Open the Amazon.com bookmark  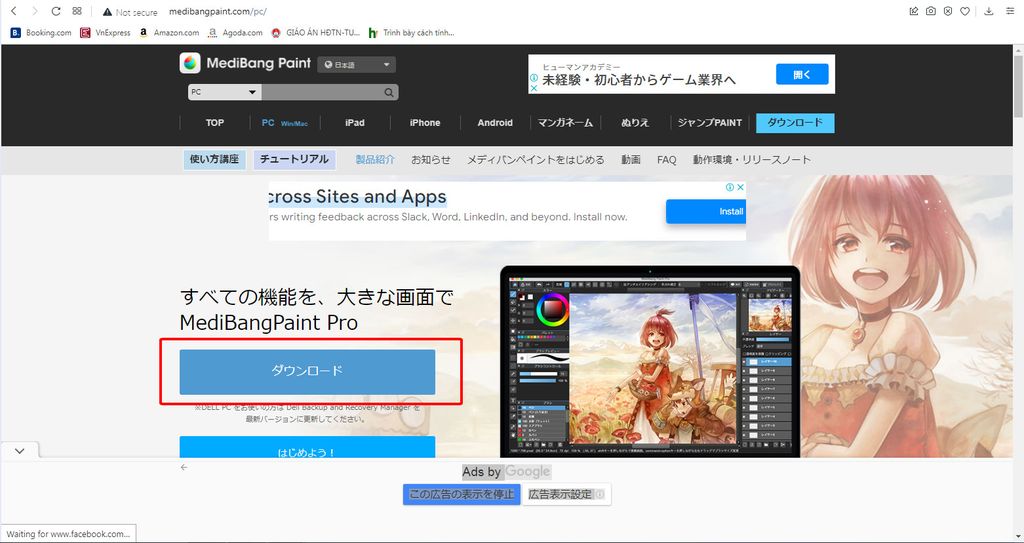(169, 33)
